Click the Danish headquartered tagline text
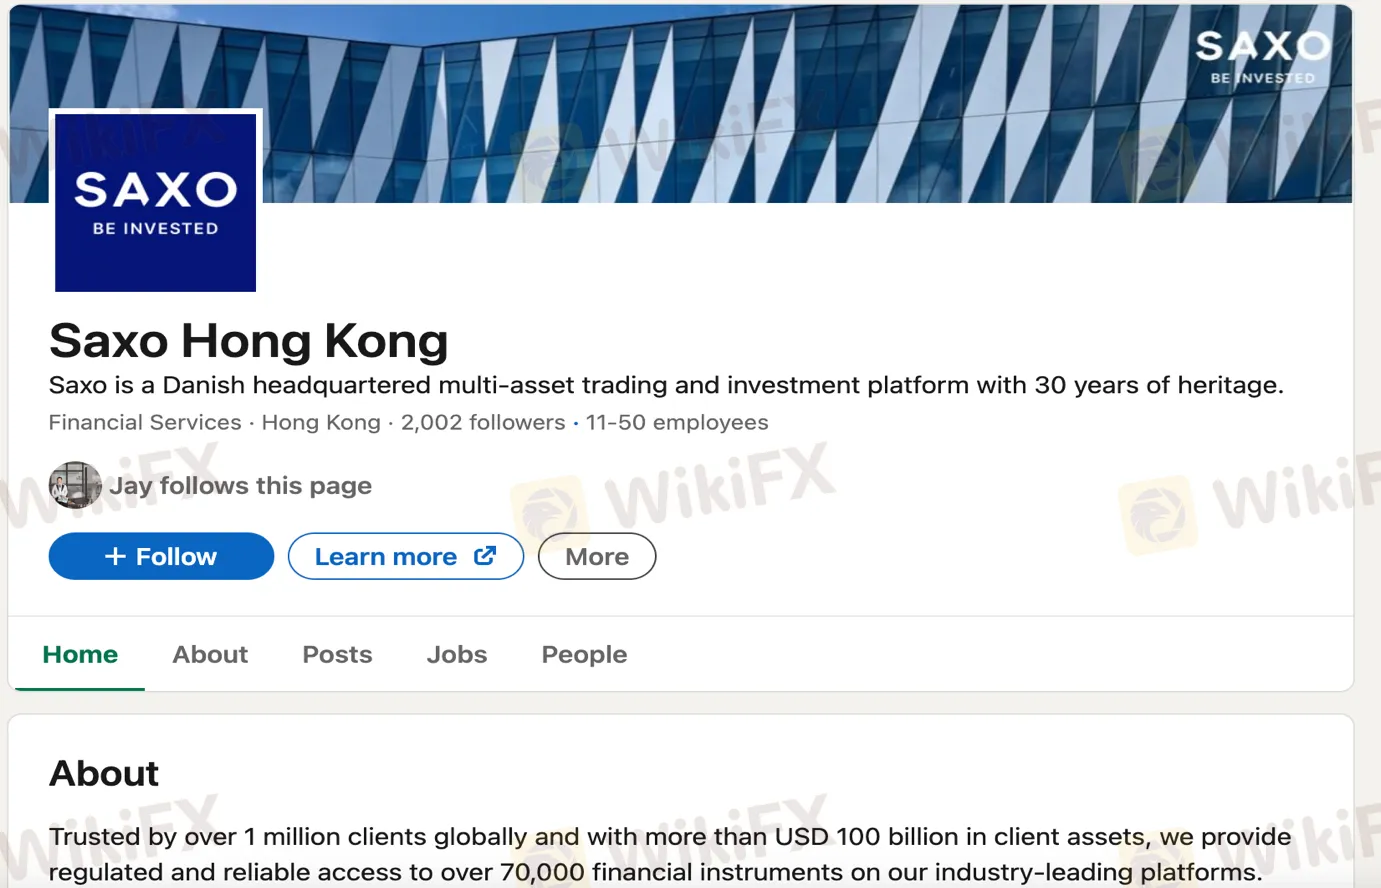Screen dimensions: 1381x888 [666, 386]
